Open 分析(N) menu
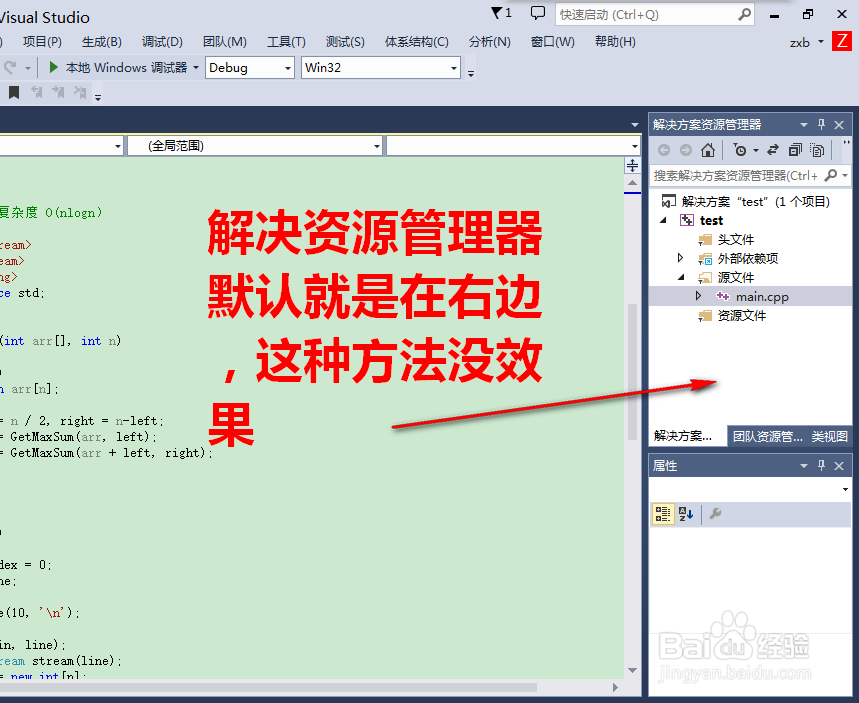This screenshot has width=859, height=703. (490, 42)
